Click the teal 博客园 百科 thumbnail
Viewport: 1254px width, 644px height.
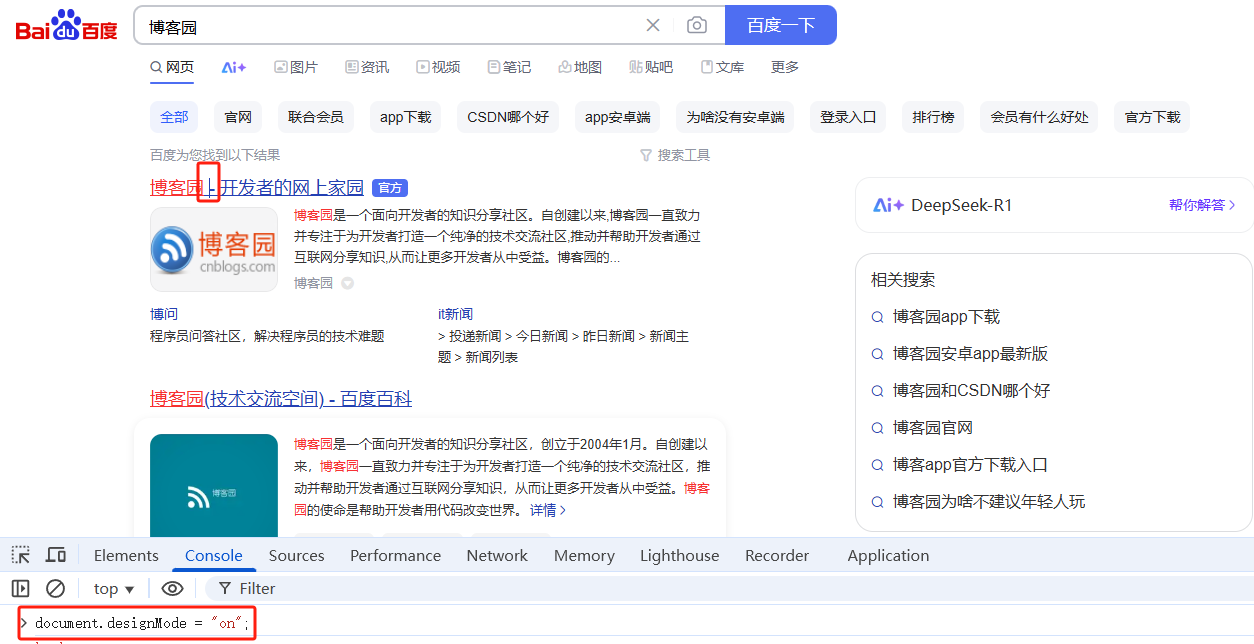[x=214, y=486]
